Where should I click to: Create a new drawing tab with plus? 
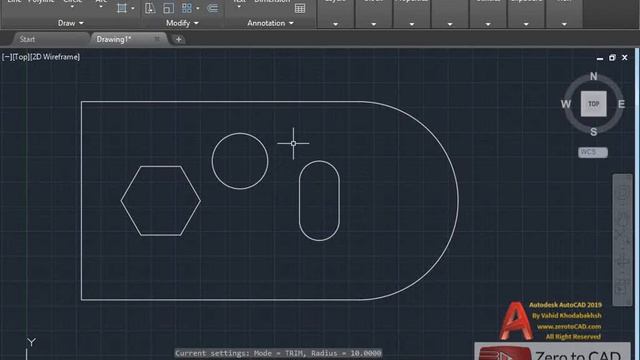click(x=178, y=39)
